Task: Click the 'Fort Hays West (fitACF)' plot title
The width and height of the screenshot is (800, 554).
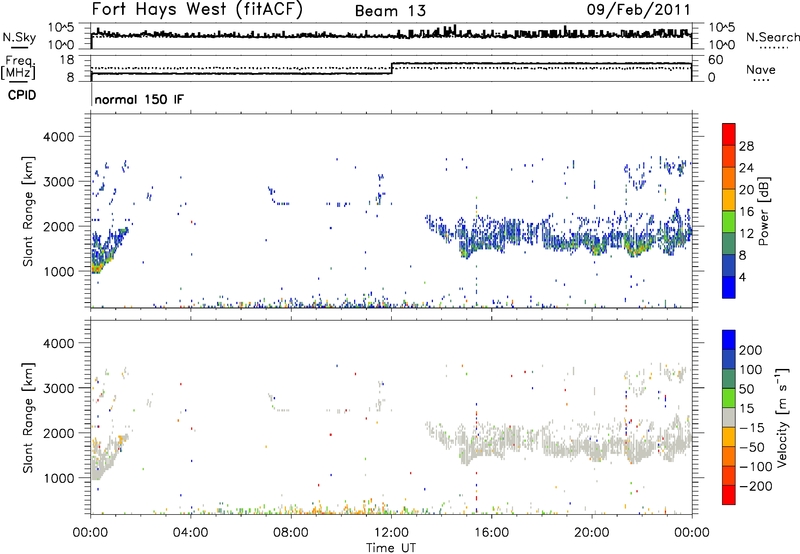Action: [x=197, y=10]
